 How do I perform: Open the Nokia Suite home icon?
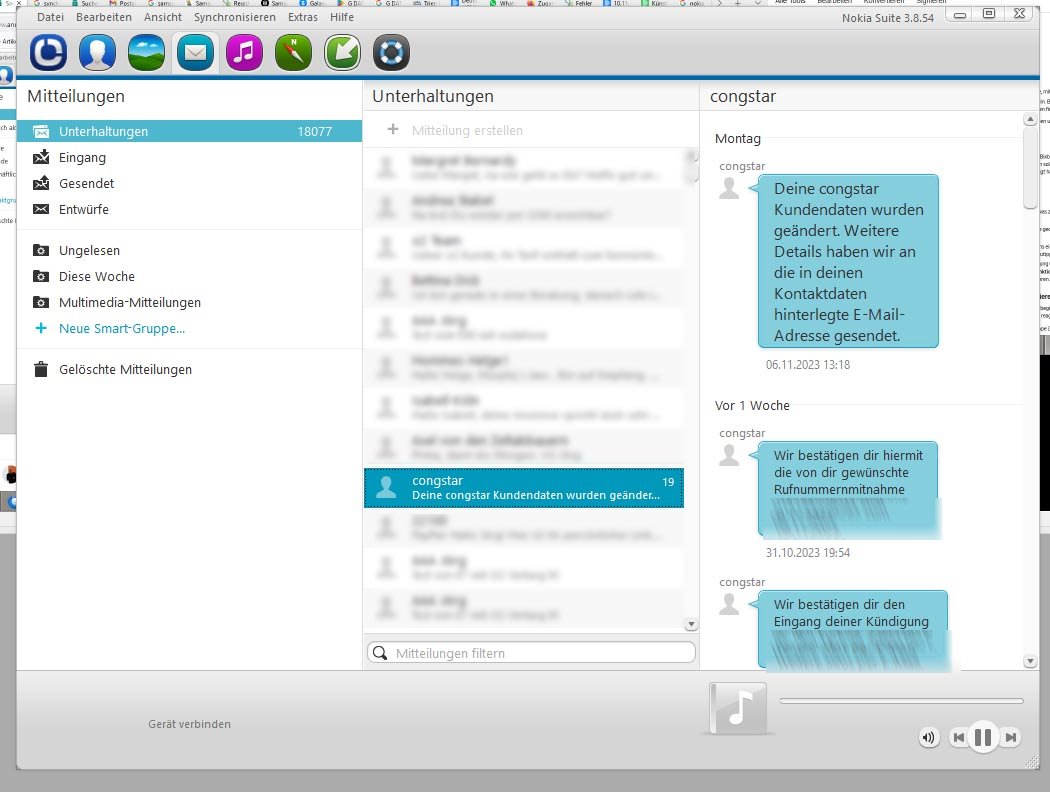click(48, 52)
